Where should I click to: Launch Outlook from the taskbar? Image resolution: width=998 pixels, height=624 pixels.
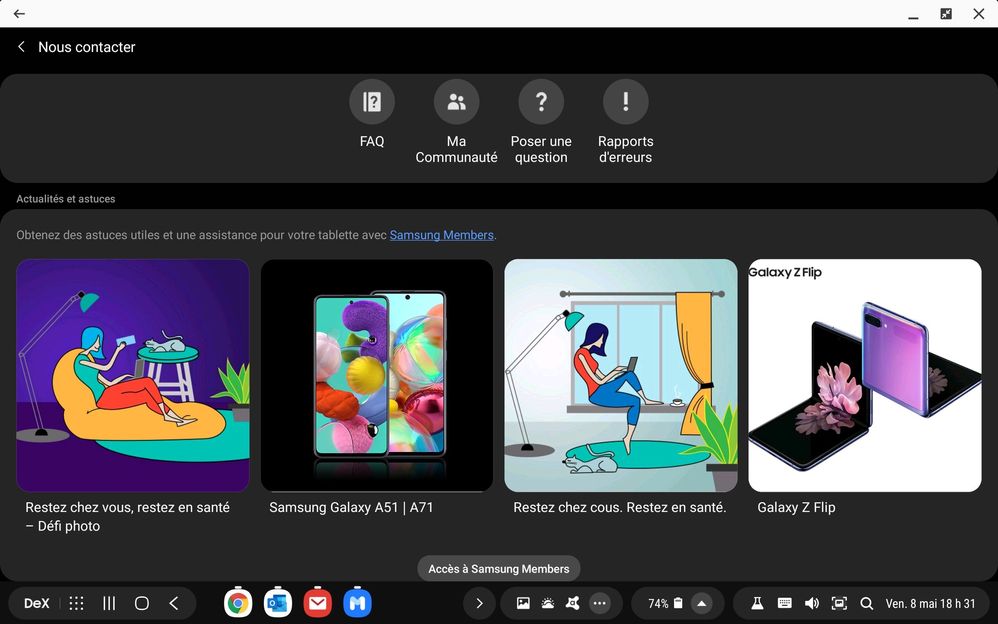tap(278, 602)
